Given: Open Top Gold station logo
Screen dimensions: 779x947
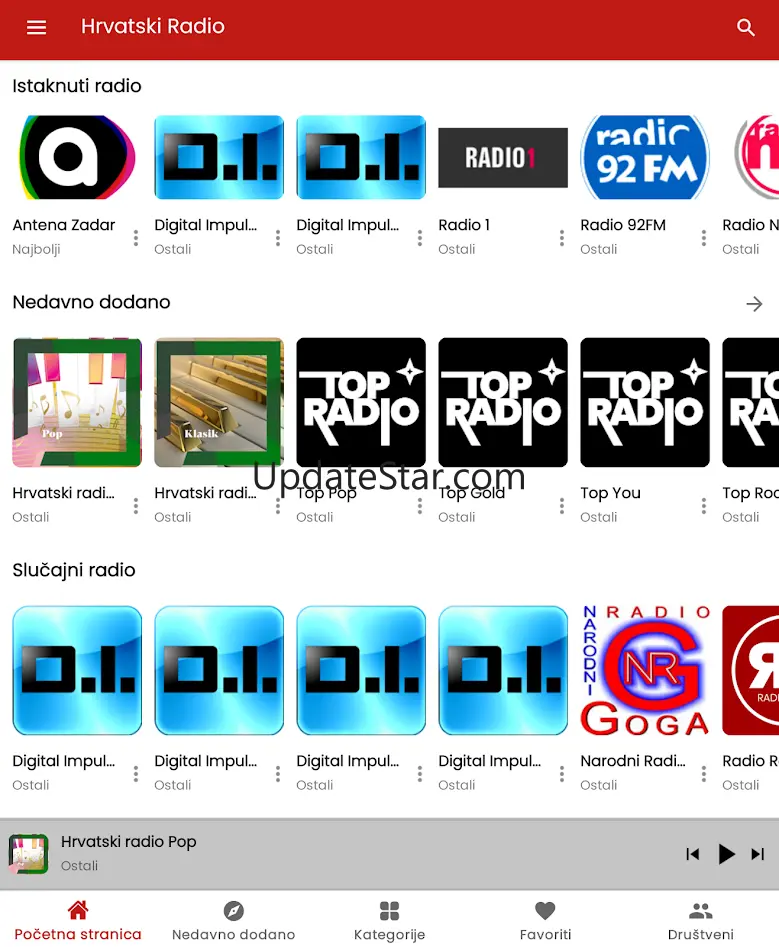Looking at the screenshot, I should (x=503, y=402).
